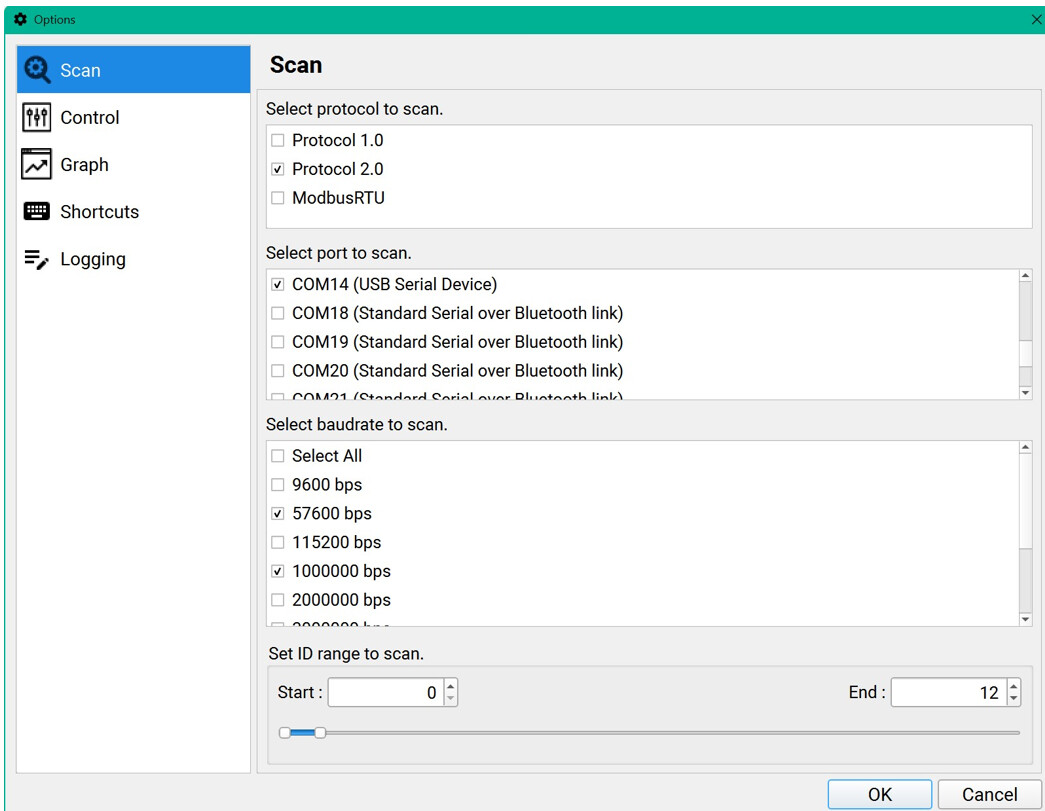This screenshot has width=1045, height=811.
Task: Click the Options gear icon in title bar
Action: (x=20, y=19)
